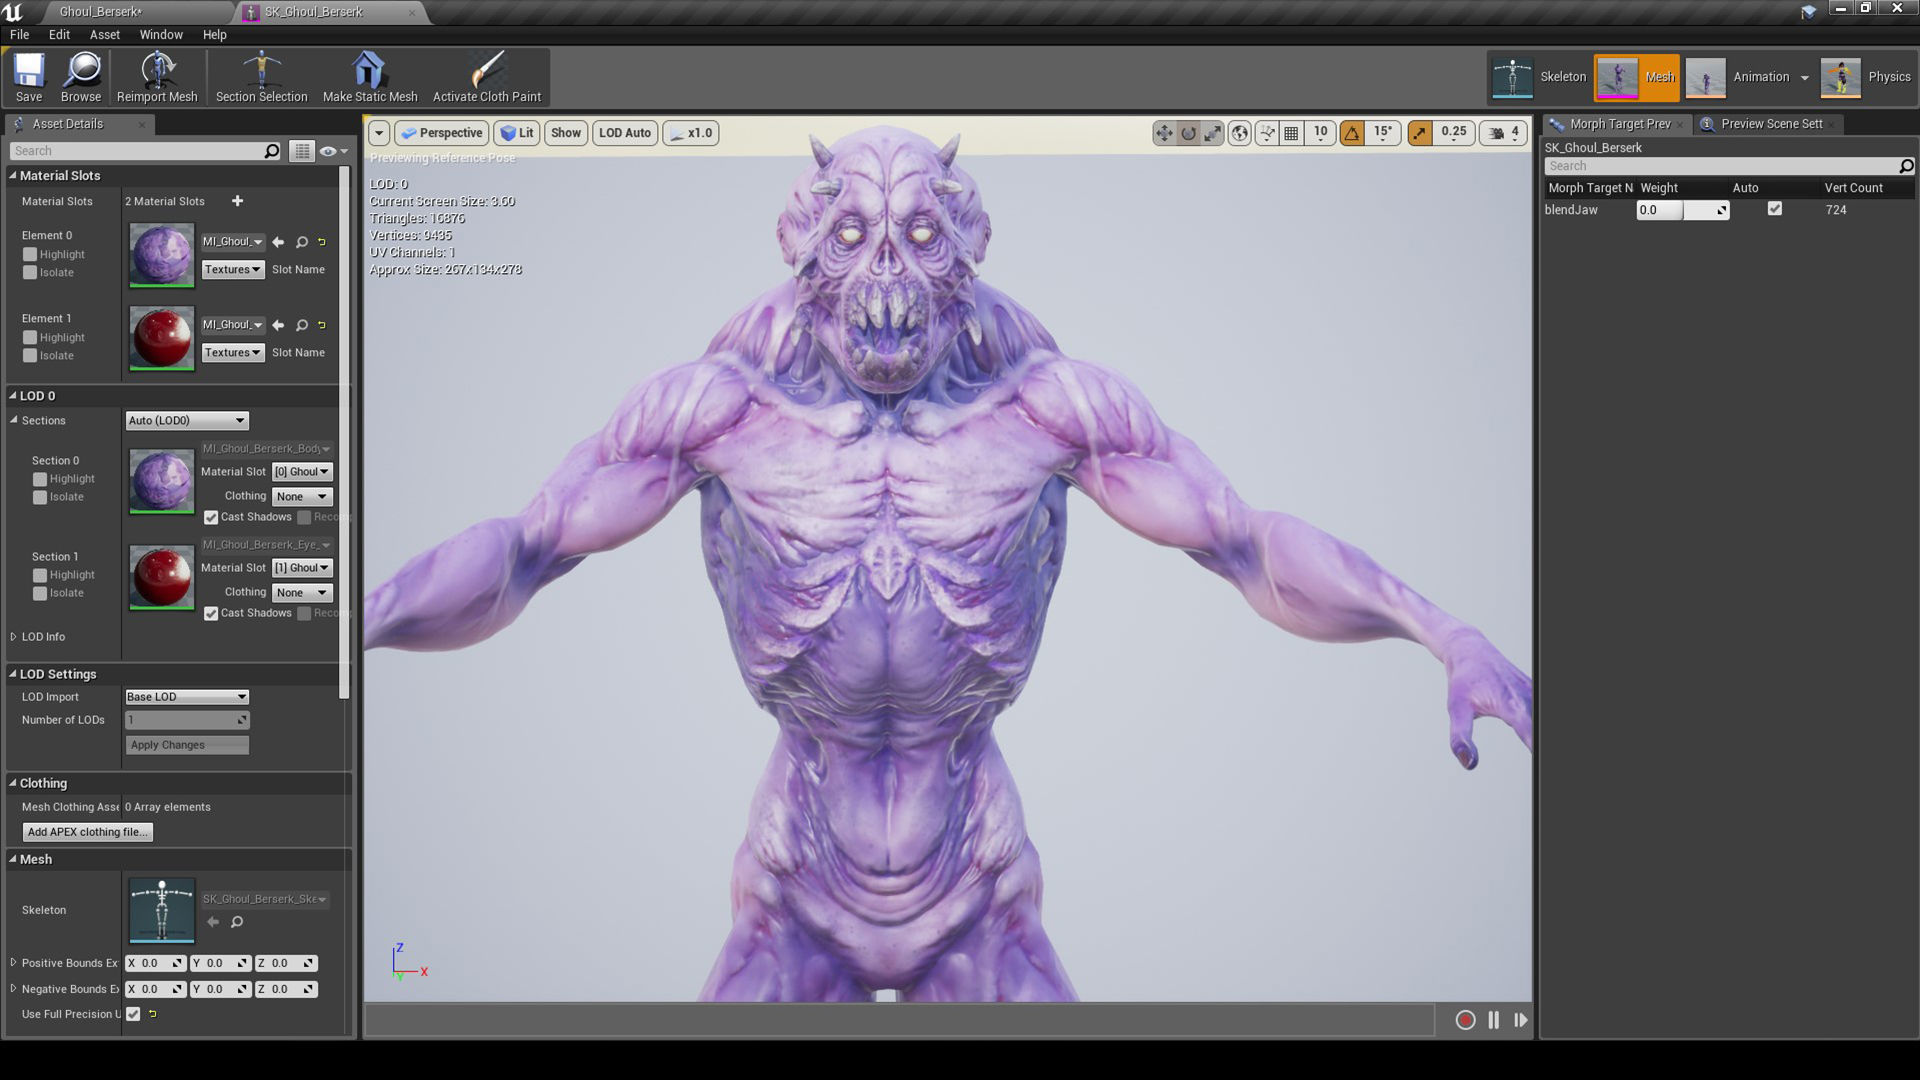This screenshot has height=1080, width=1920.
Task: Toggle Cast Shadows for Section 0
Action: point(211,518)
